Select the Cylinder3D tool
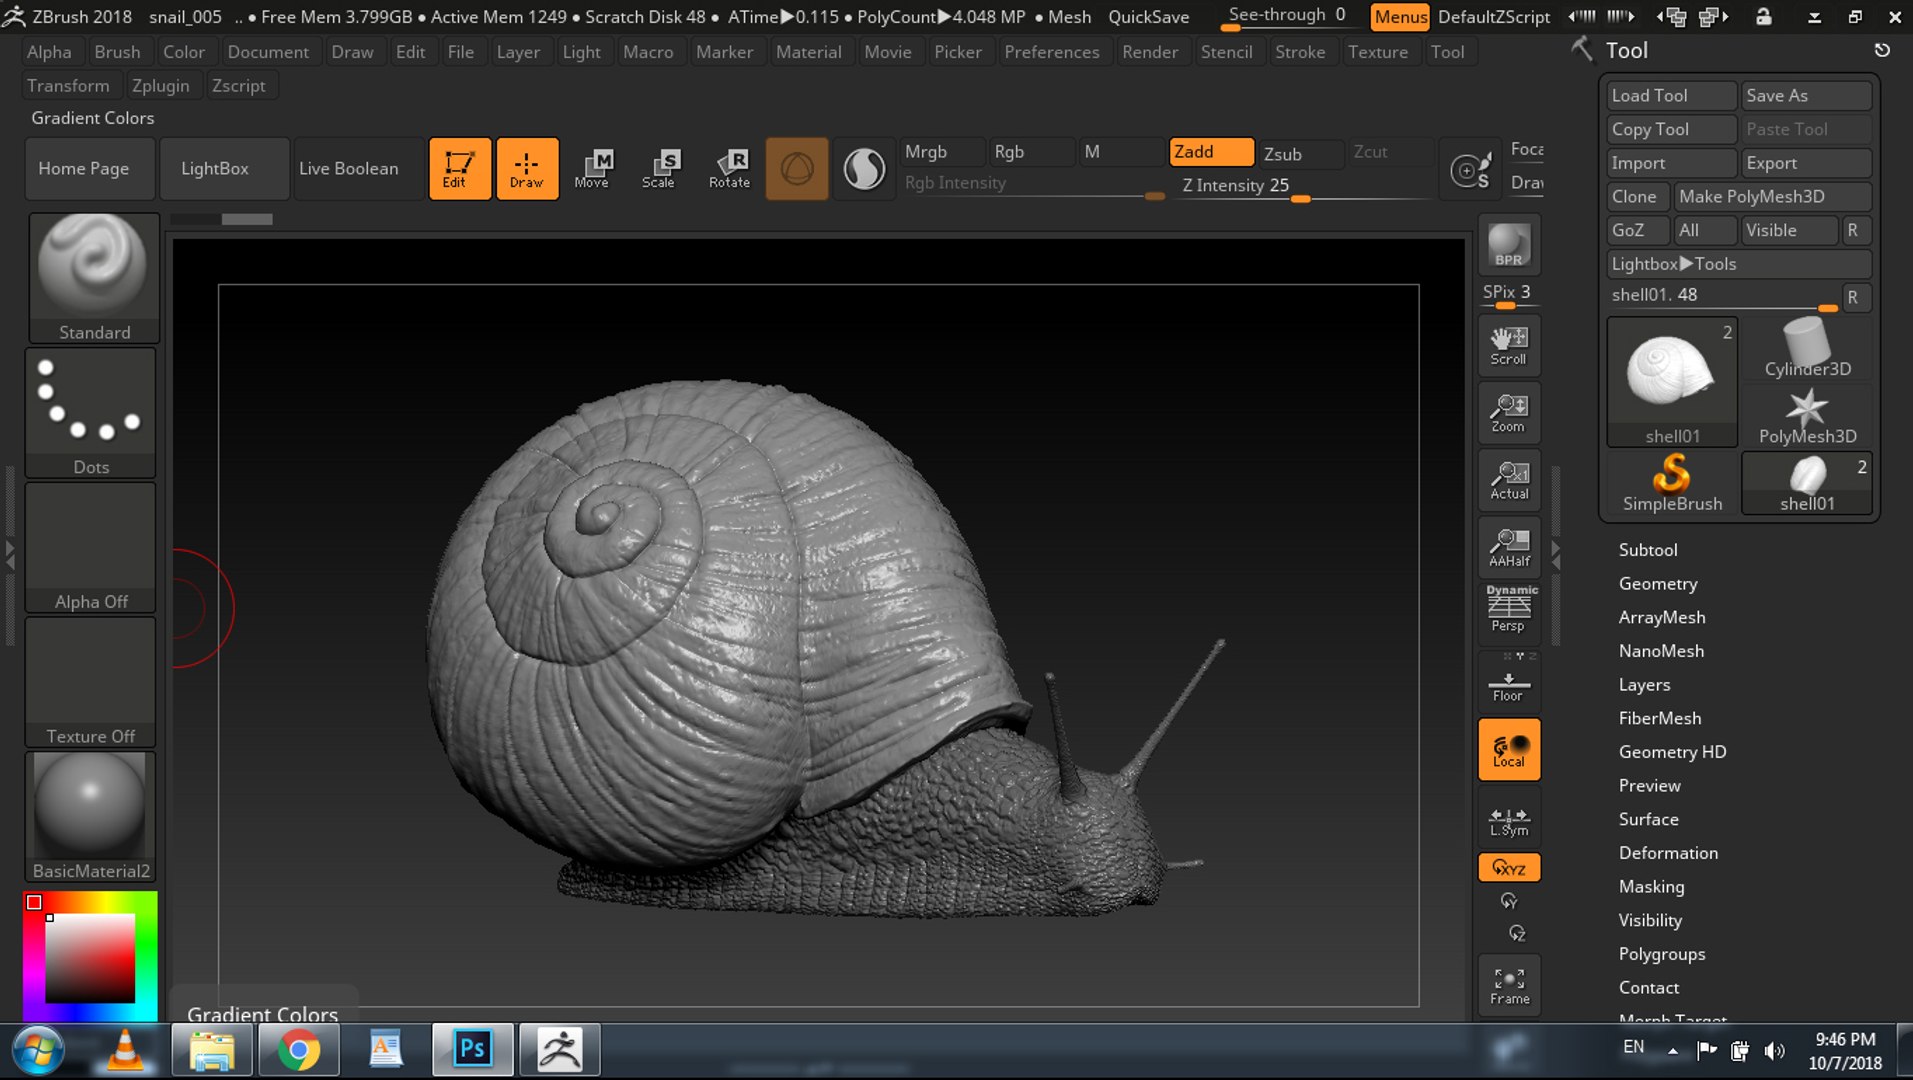This screenshot has height=1080, width=1913. [1807, 349]
